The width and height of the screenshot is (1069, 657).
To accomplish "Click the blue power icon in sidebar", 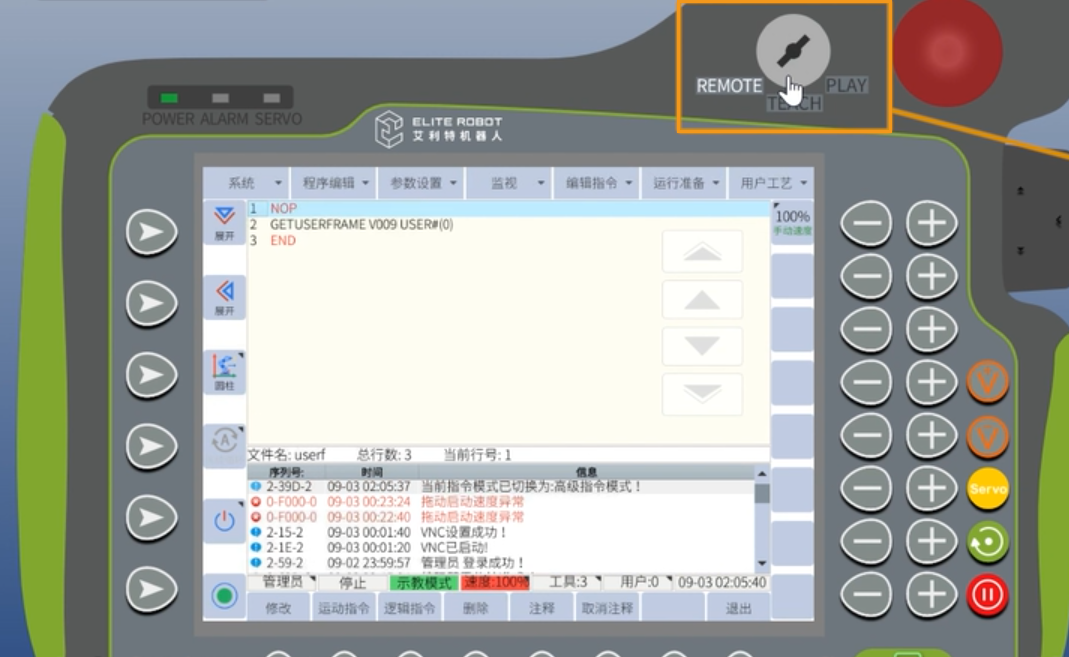I will [224, 521].
